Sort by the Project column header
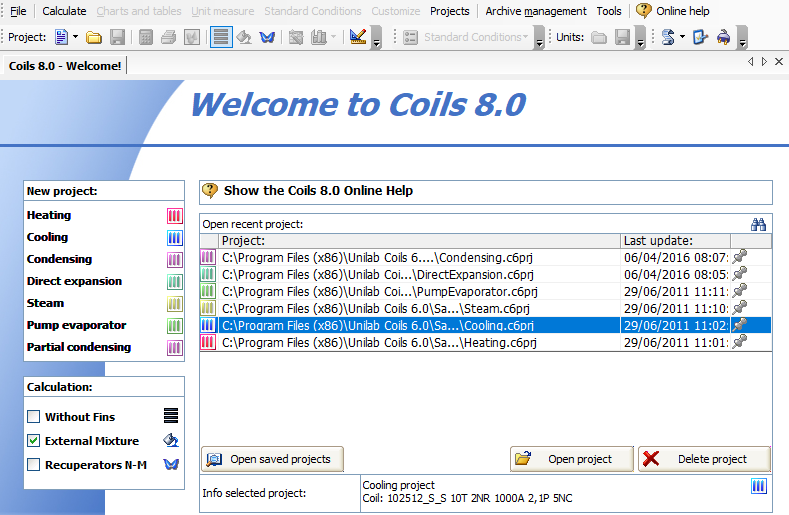The width and height of the screenshot is (789, 515). (419, 241)
